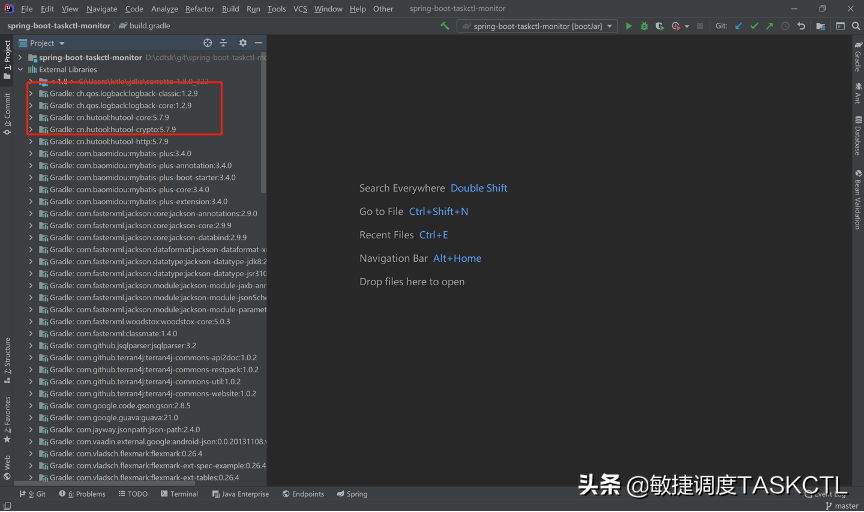Open the Run Anything window icon
864x512 pixels.
coord(840,26)
